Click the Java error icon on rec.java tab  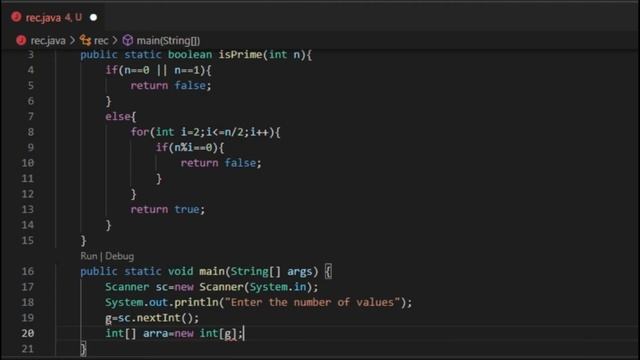16,17
